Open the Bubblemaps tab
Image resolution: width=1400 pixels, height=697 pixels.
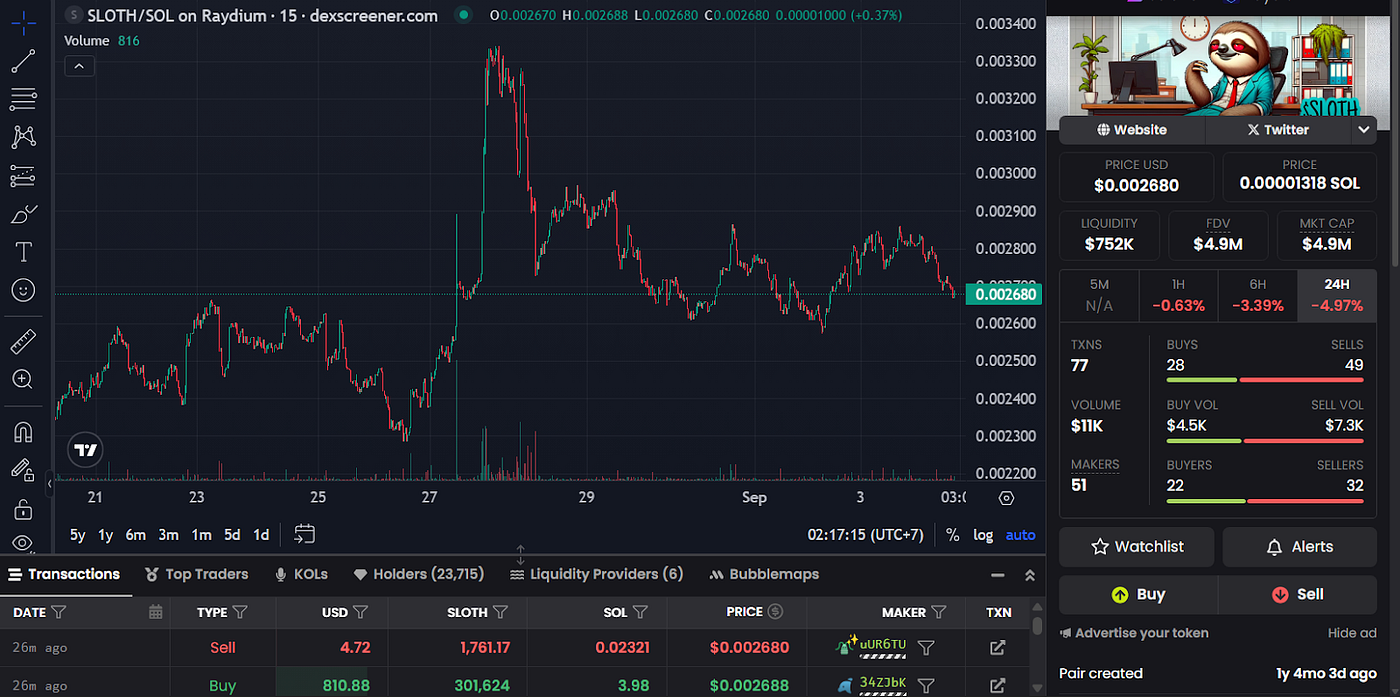763,574
